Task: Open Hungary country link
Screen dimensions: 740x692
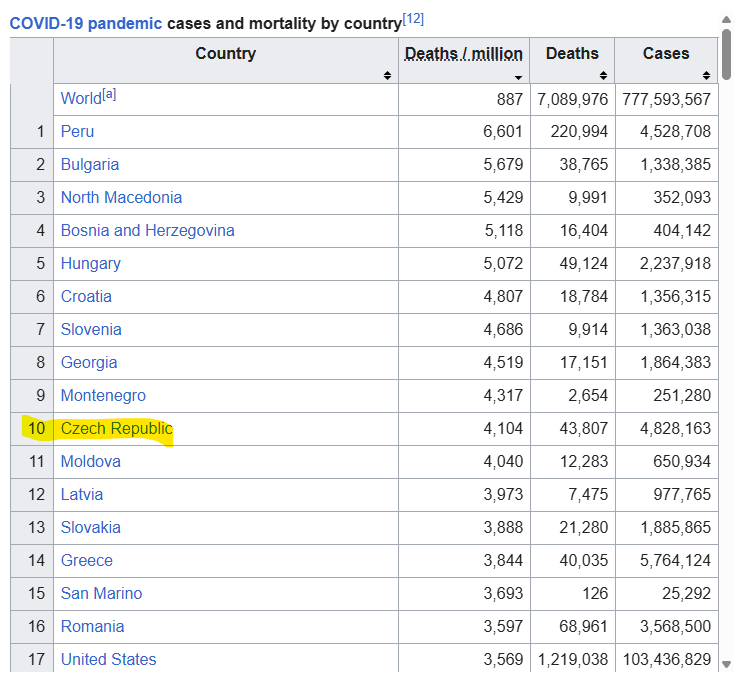Action: coord(91,263)
